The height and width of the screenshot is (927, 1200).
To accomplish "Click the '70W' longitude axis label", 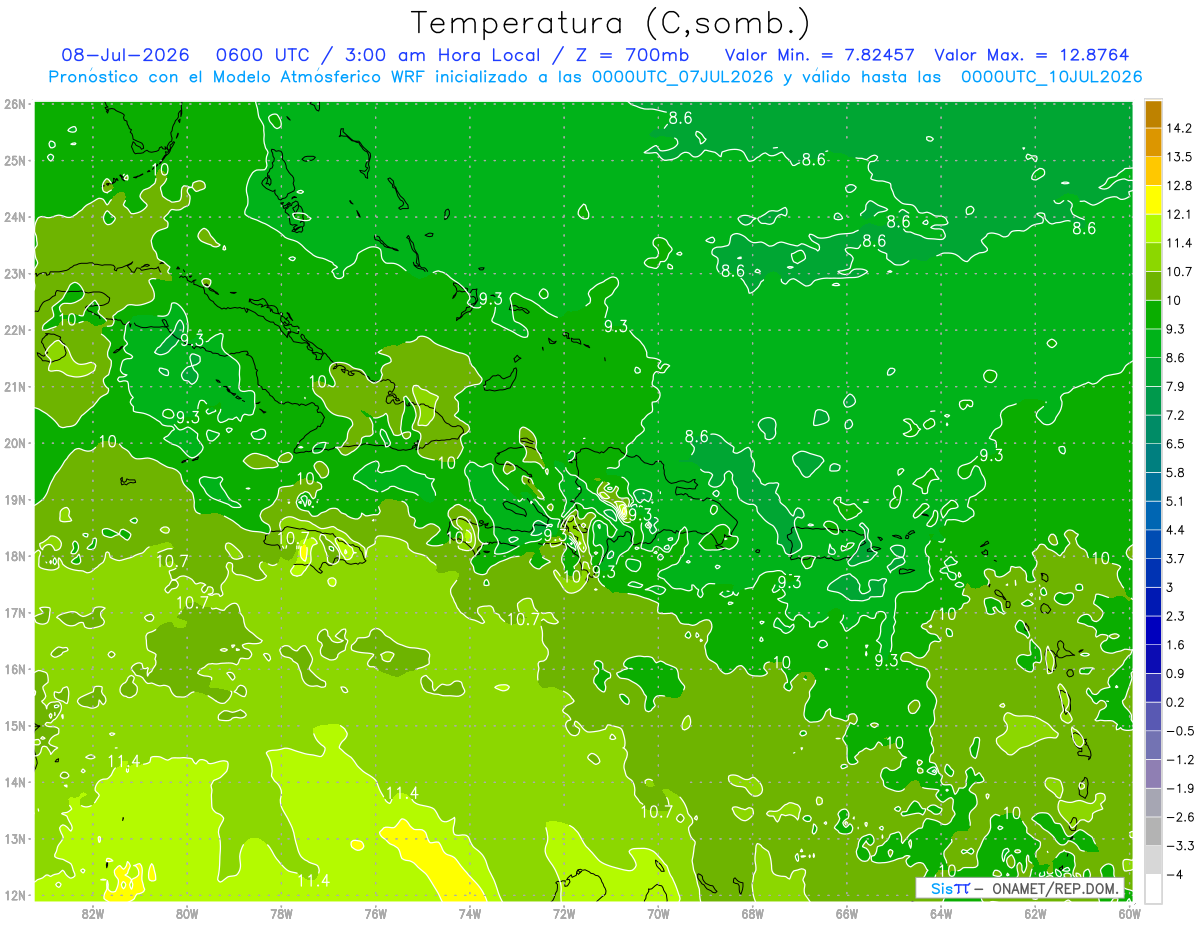I will pyautogui.click(x=658, y=913).
